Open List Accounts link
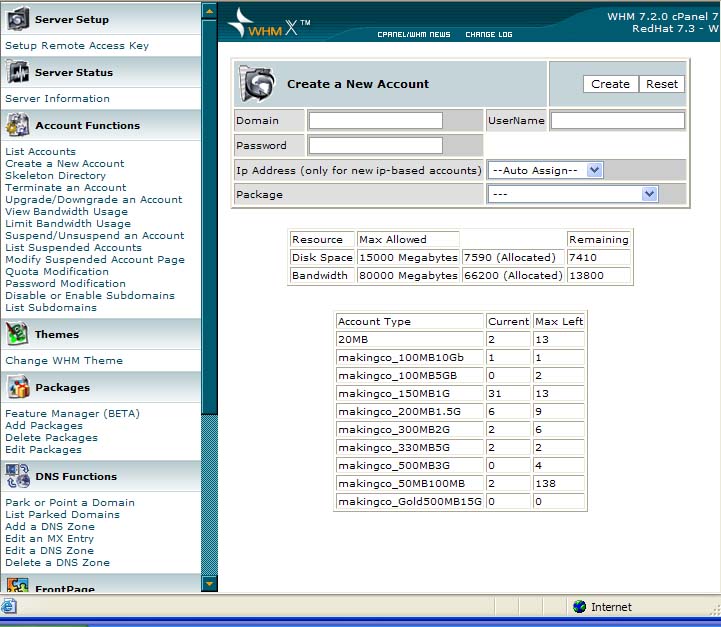Image resolution: width=721 pixels, height=627 pixels. click(40, 151)
